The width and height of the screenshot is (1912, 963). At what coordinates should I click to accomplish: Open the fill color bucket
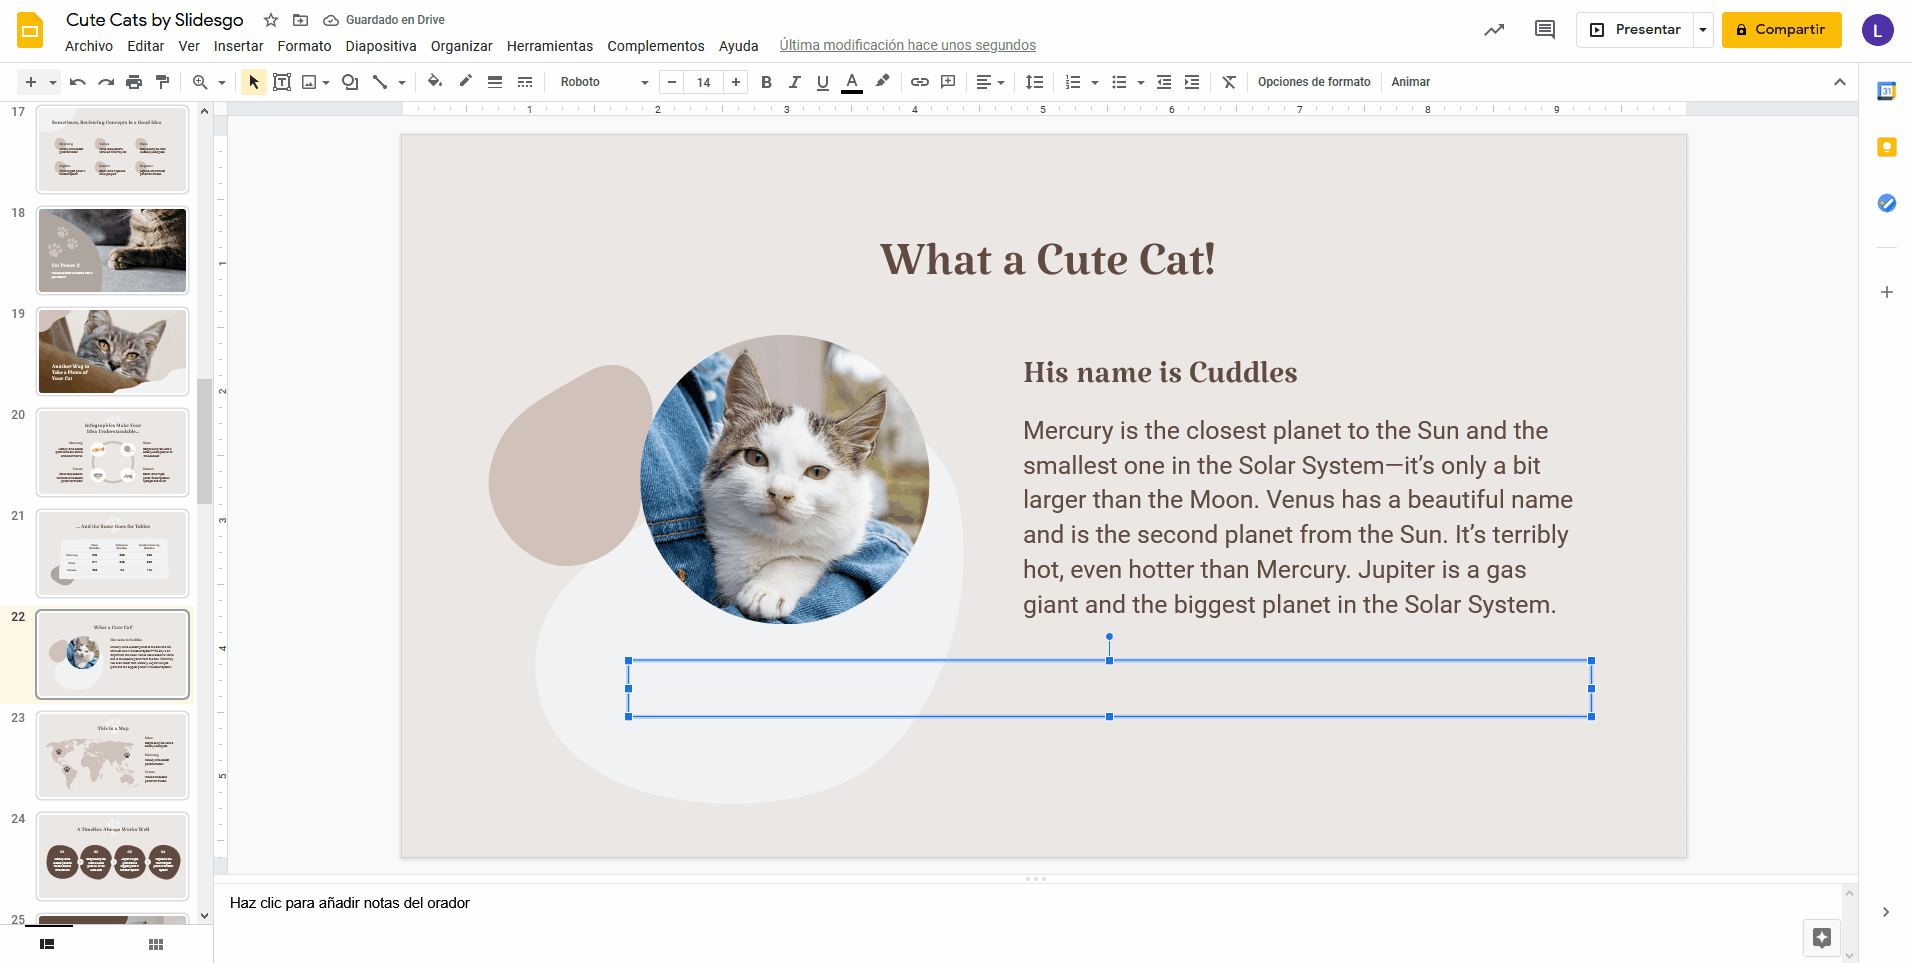435,82
